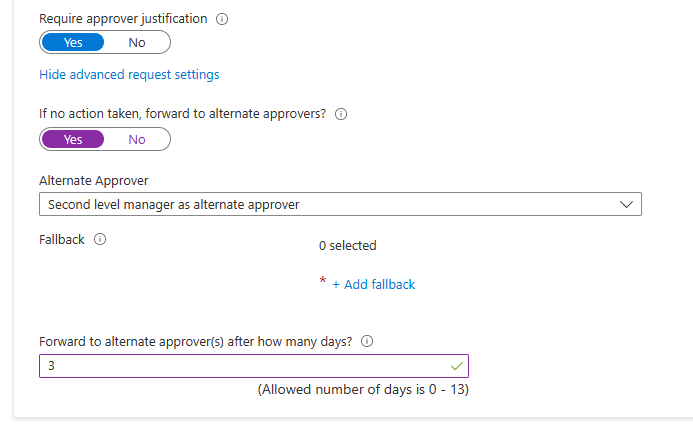The width and height of the screenshot is (693, 447).
Task: Select Yes for Require approver justification
Action: point(74,42)
